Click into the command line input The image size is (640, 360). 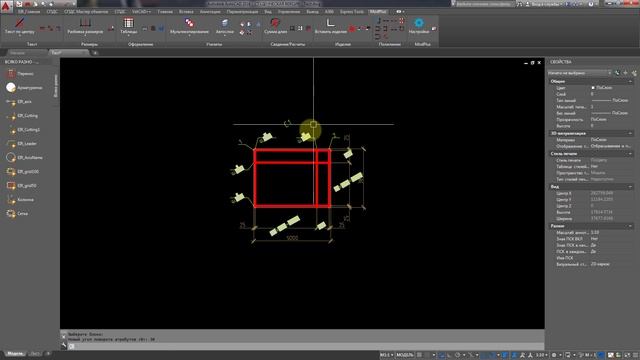coord(306,346)
